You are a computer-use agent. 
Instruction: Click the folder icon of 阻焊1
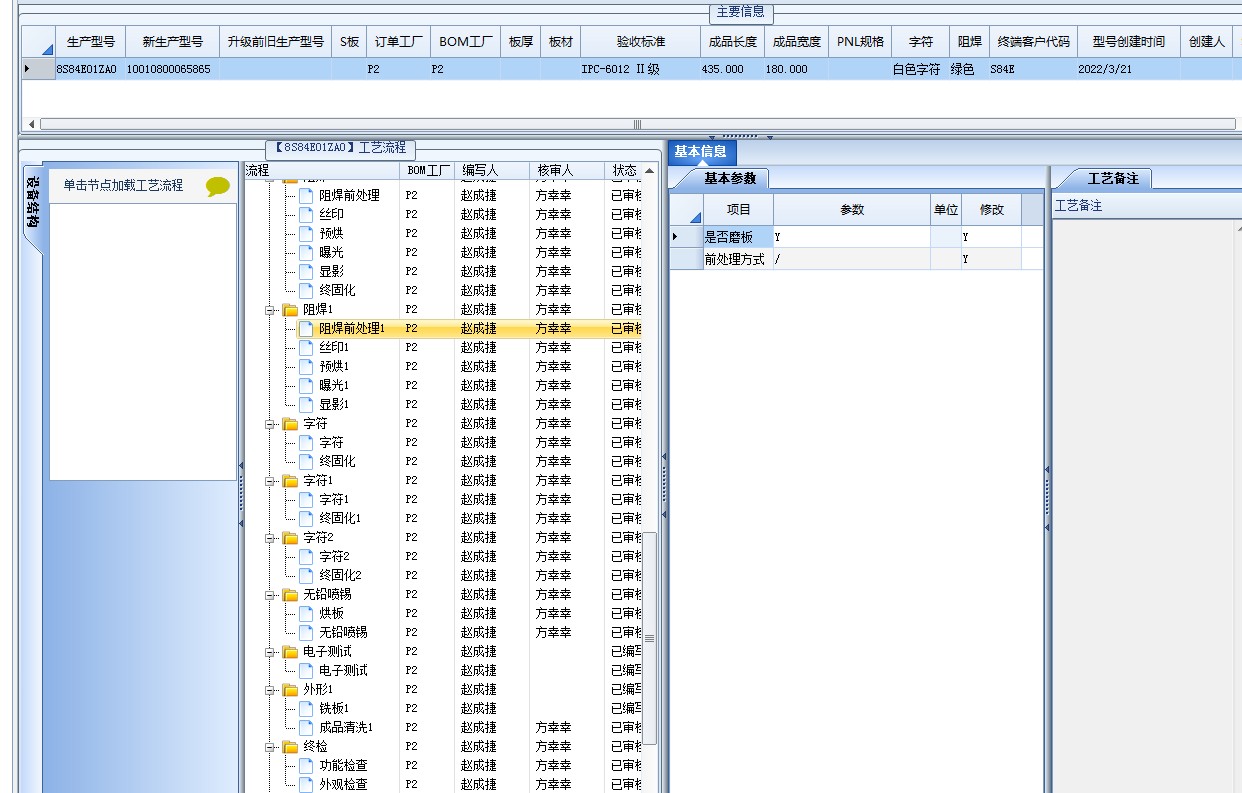coord(290,309)
